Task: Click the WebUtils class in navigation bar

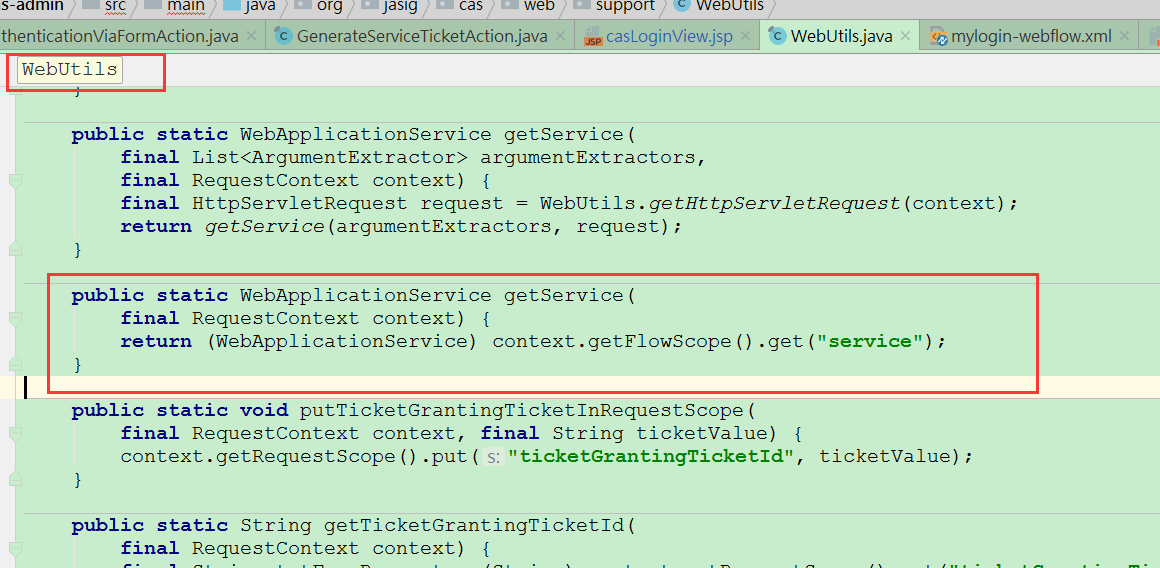Action: click(x=719, y=6)
